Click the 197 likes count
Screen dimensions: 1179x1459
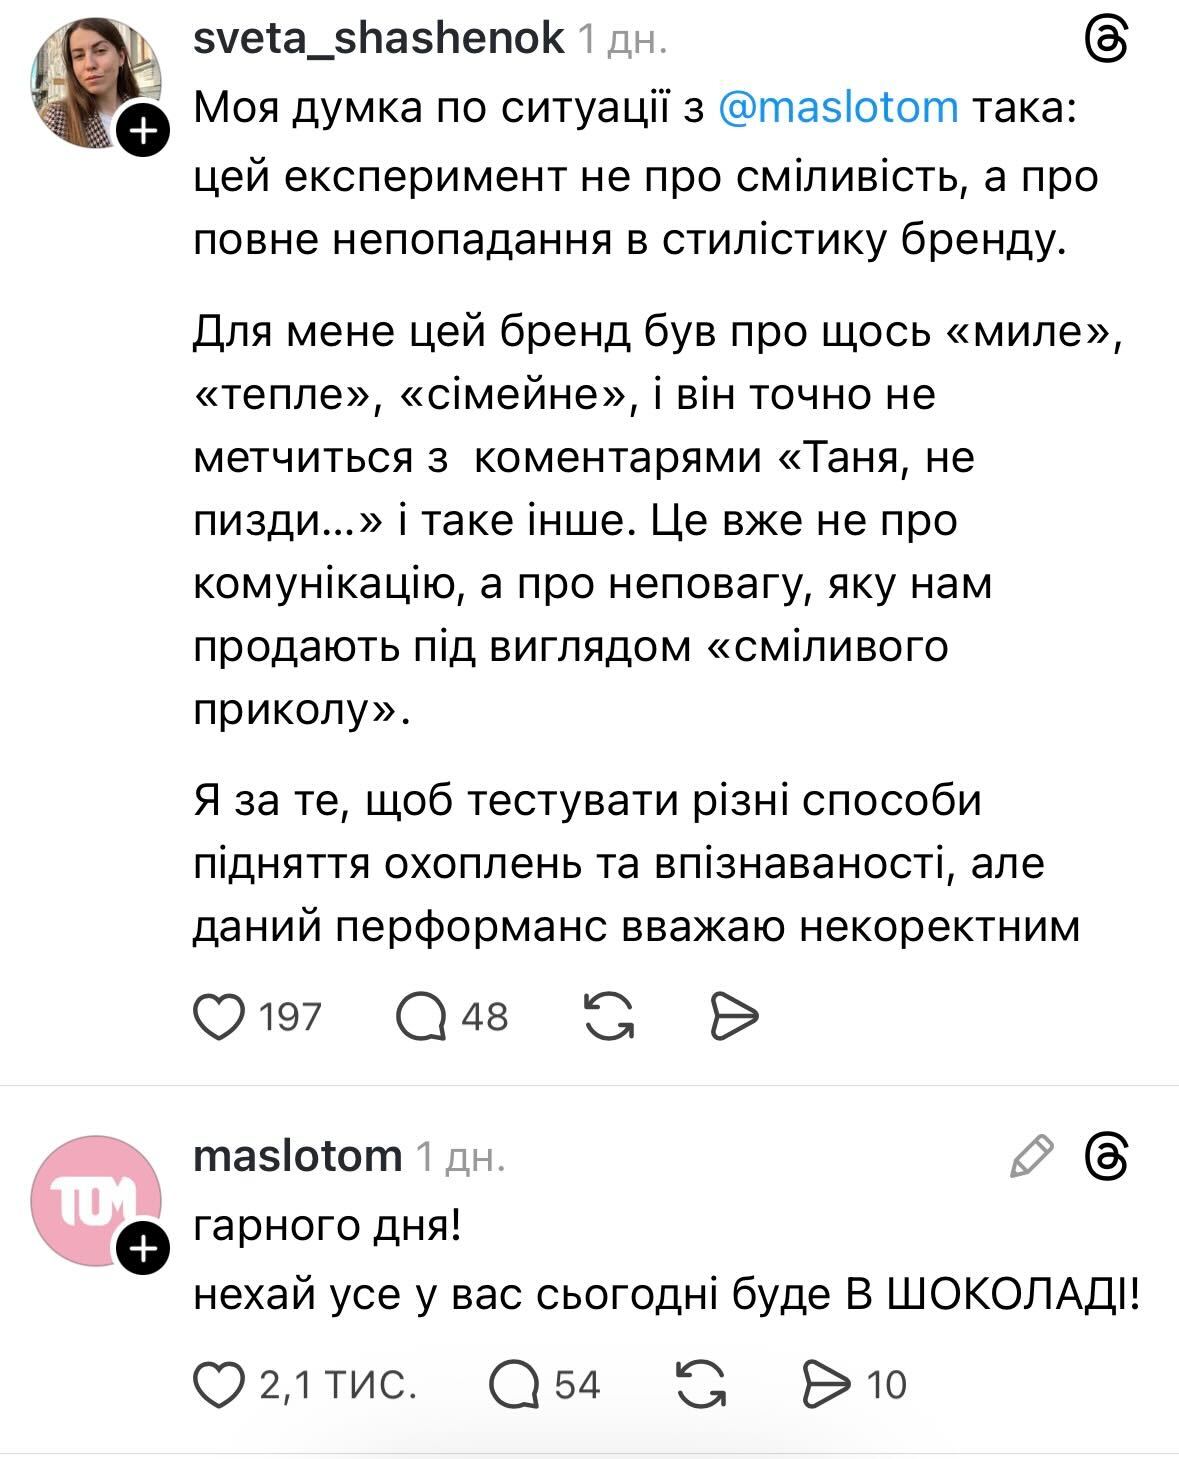pos(290,1017)
